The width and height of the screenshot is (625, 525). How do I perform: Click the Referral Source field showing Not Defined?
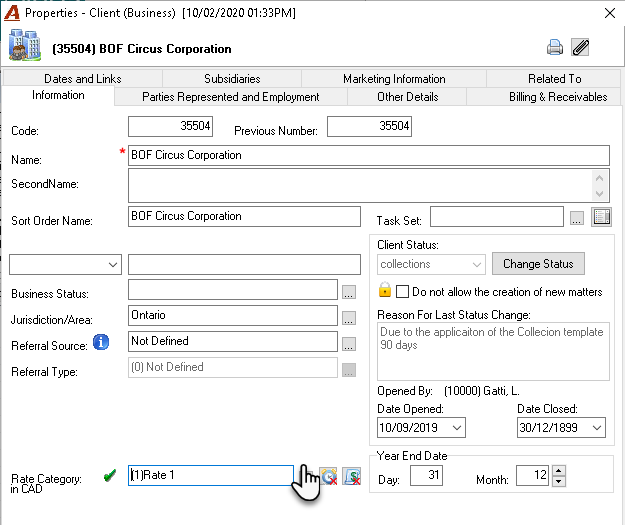pyautogui.click(x=233, y=341)
